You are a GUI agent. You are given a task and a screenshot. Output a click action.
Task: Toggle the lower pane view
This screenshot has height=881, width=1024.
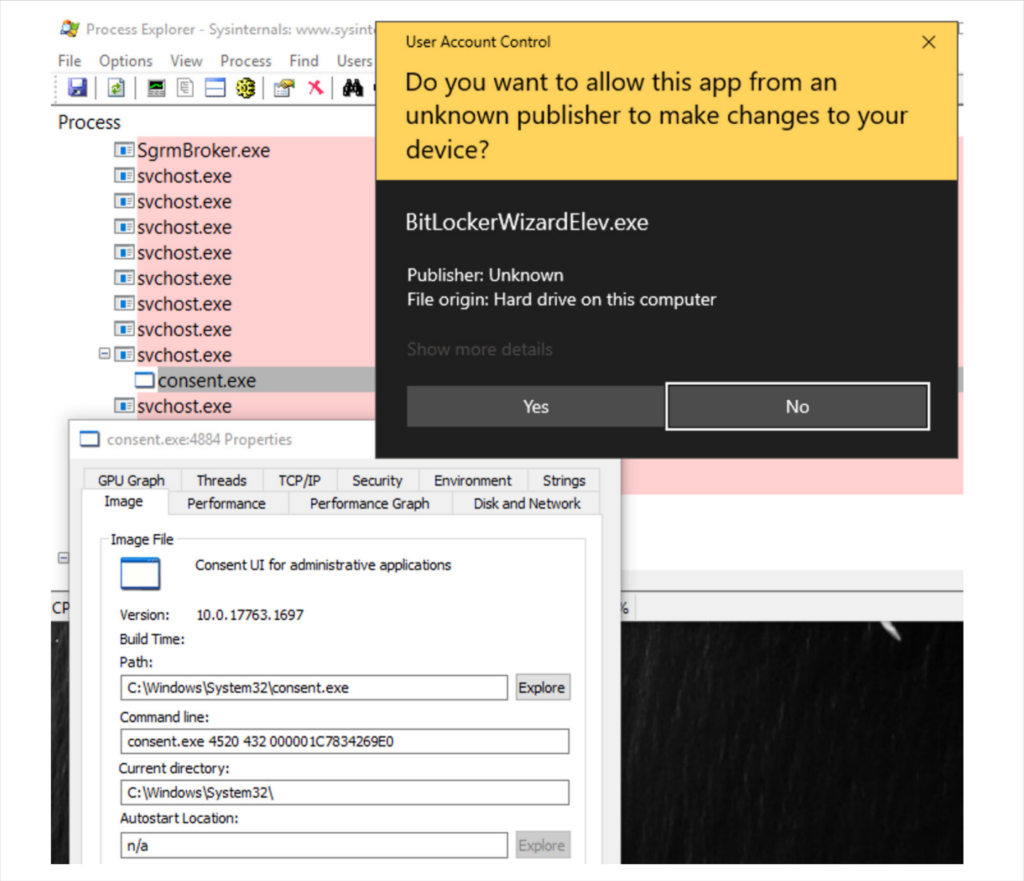tap(214, 88)
